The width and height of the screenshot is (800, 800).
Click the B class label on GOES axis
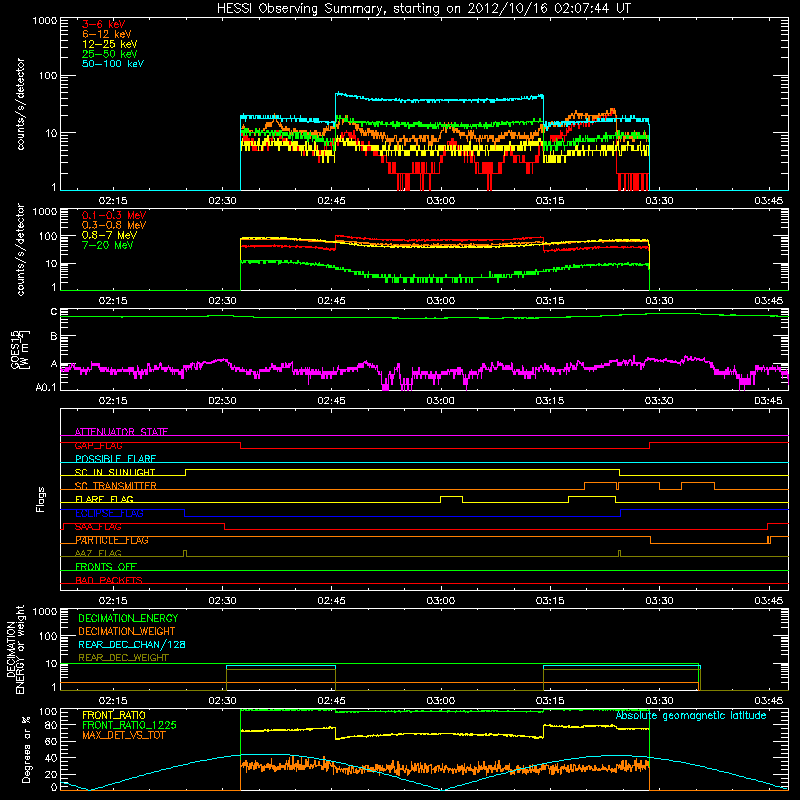tap(54, 336)
